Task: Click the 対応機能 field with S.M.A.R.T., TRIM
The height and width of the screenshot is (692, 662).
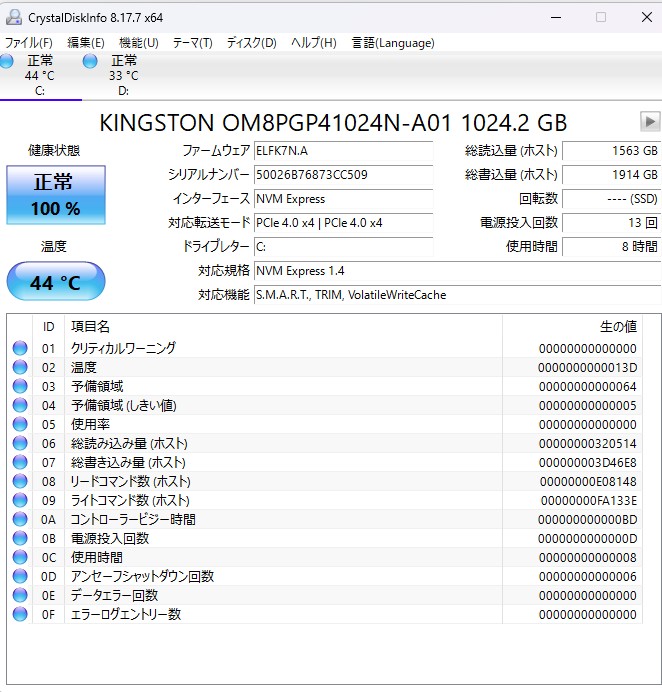Action: pyautogui.click(x=458, y=294)
